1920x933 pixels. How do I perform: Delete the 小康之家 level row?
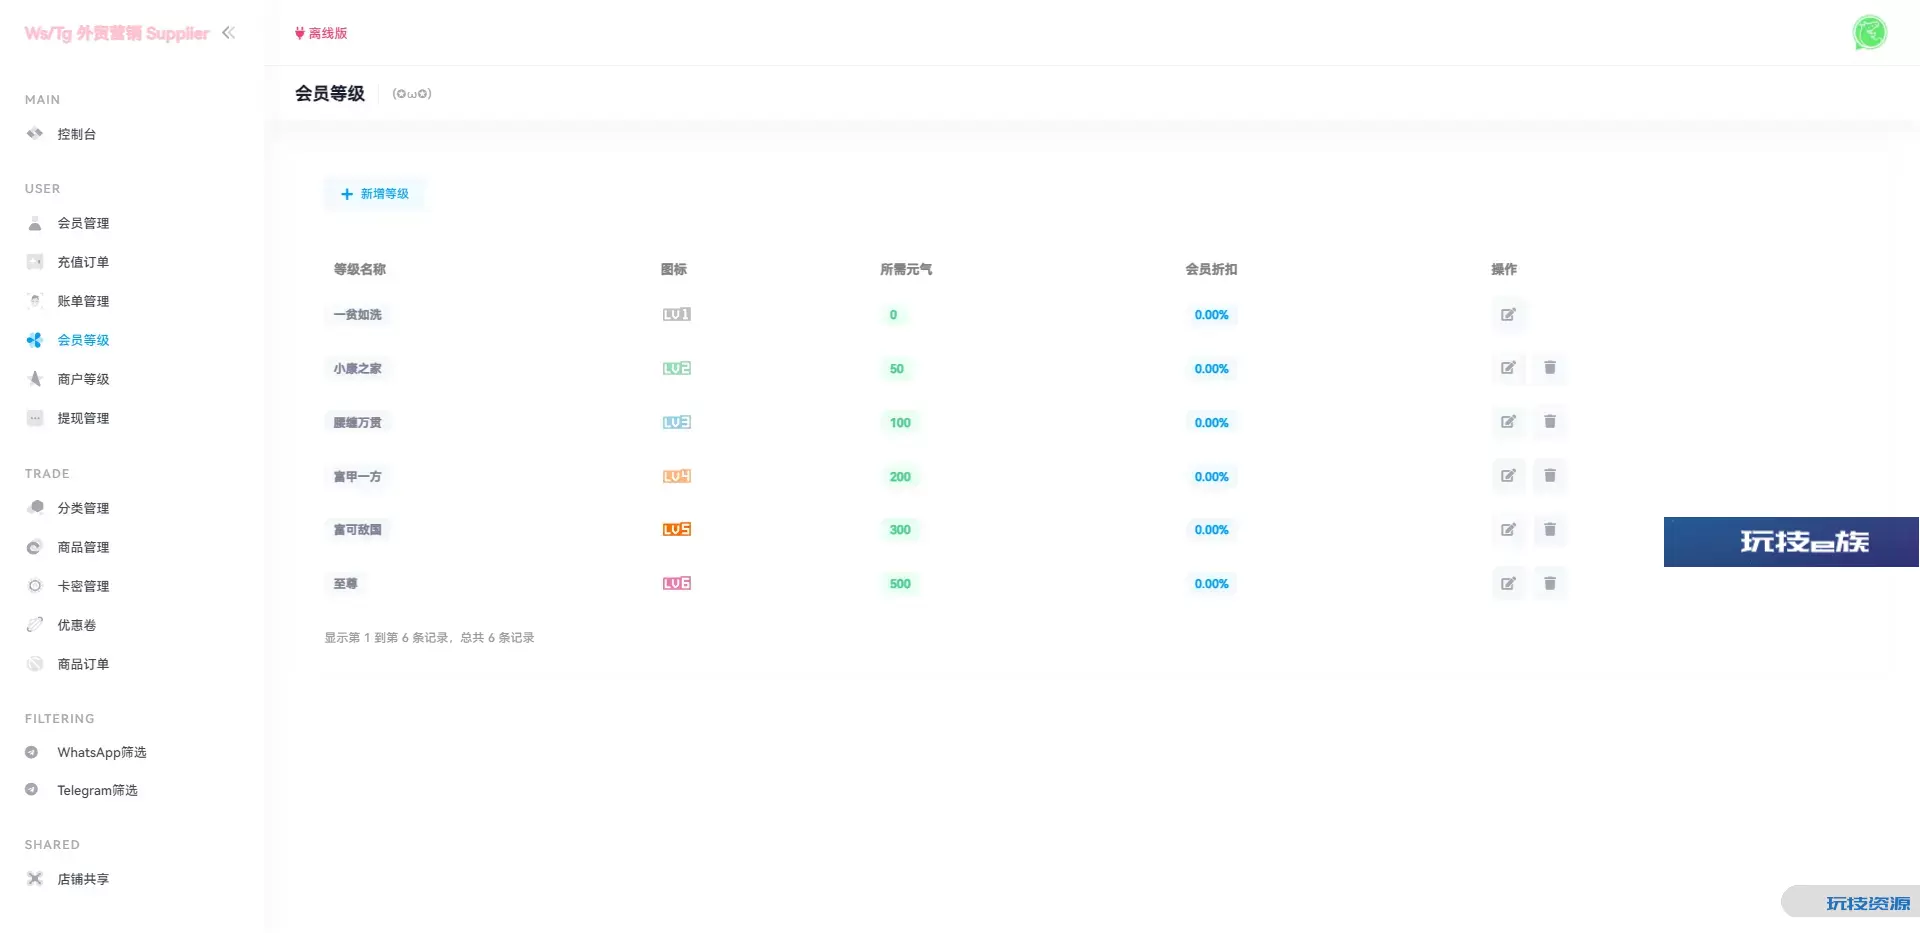(1550, 369)
